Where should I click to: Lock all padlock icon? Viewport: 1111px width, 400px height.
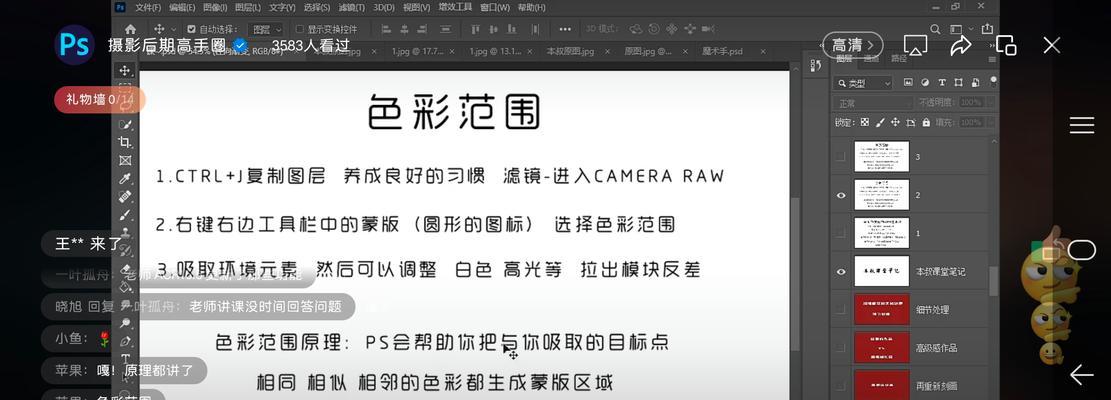(x=925, y=122)
